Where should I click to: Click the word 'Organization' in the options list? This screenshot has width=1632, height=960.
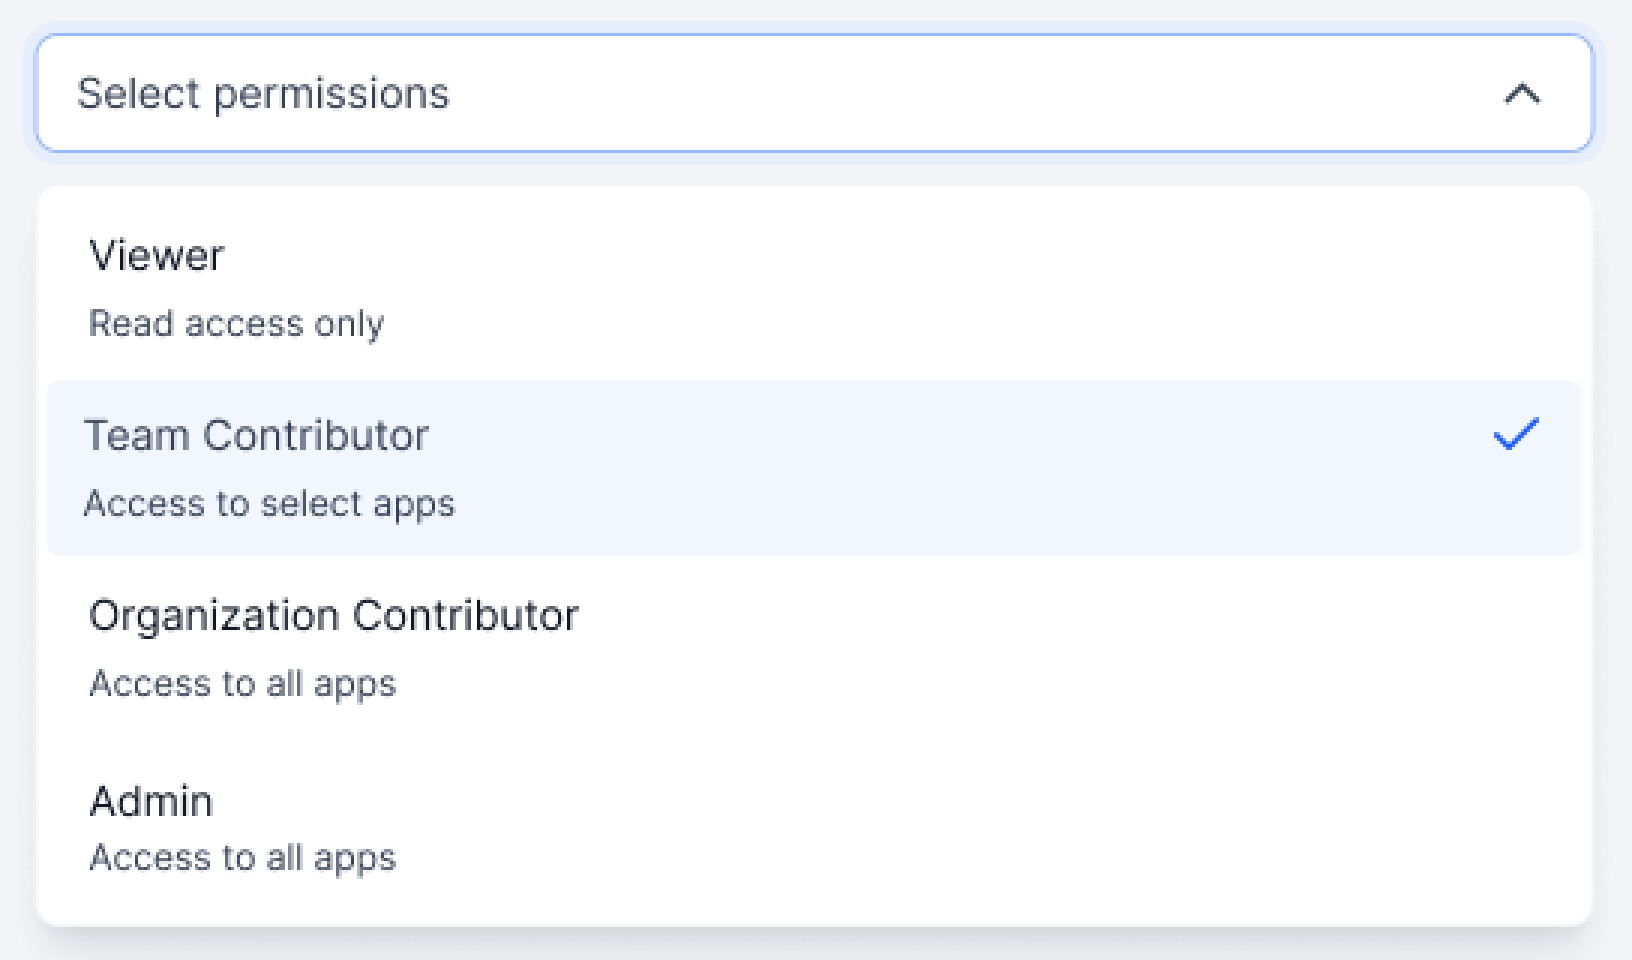point(214,616)
